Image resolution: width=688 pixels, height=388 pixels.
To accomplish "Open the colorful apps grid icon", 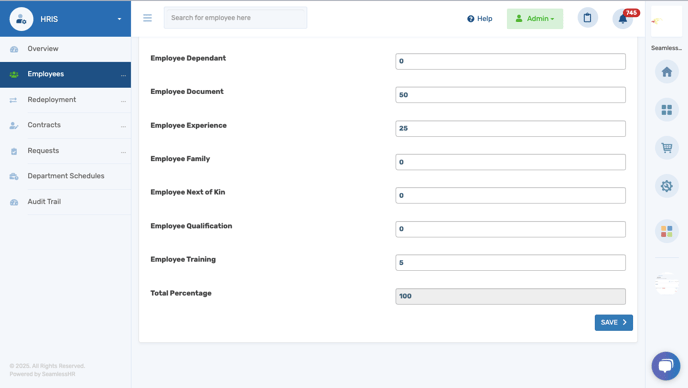I will pyautogui.click(x=666, y=231).
